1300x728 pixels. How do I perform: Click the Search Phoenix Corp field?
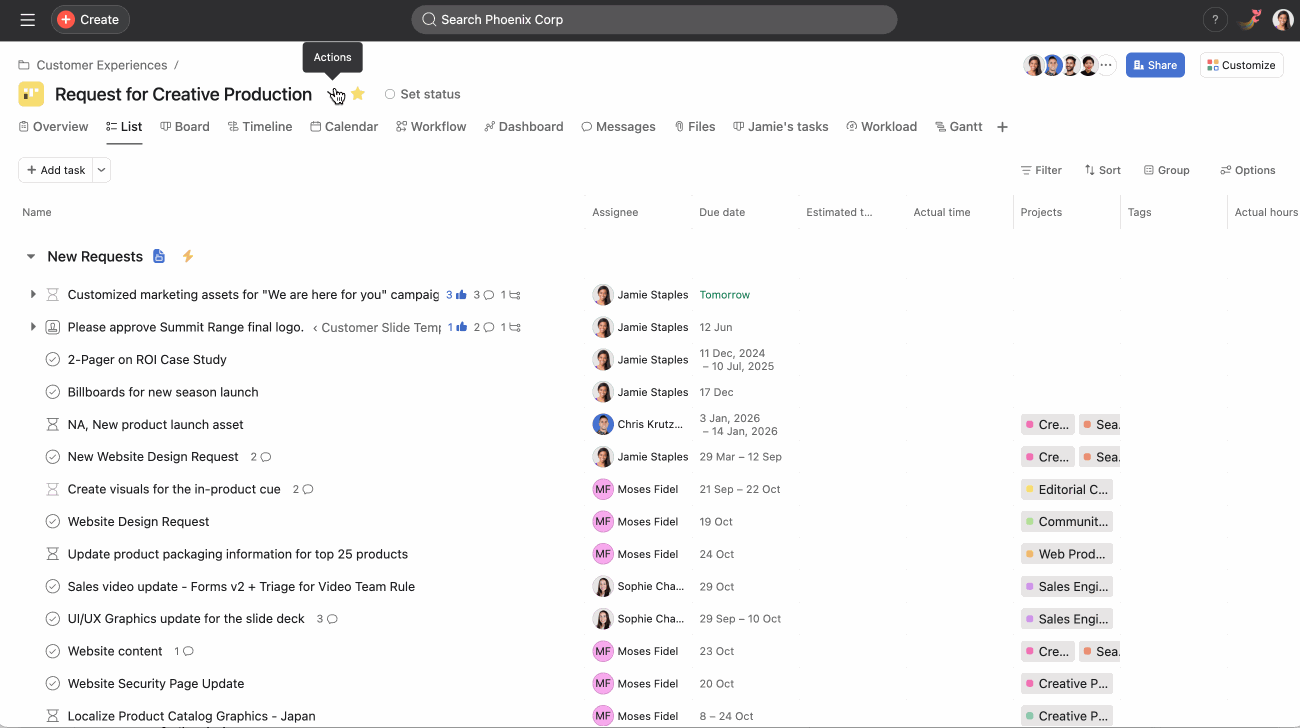pyautogui.click(x=654, y=19)
